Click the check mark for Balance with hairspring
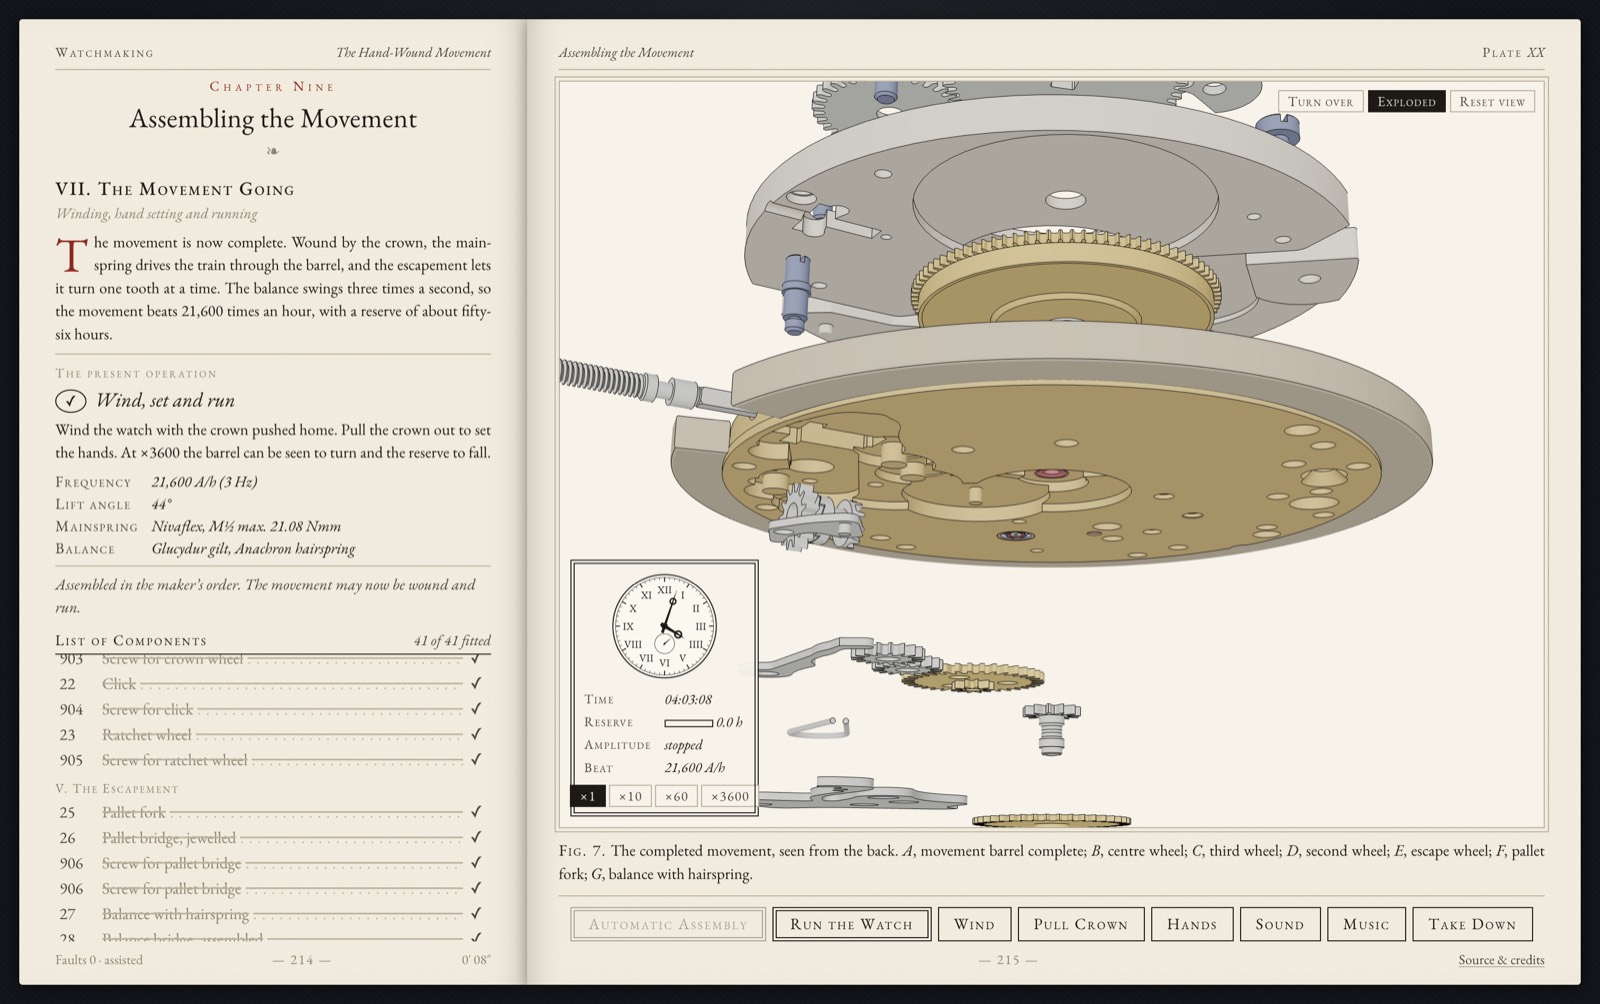This screenshot has height=1004, width=1600. click(x=476, y=913)
